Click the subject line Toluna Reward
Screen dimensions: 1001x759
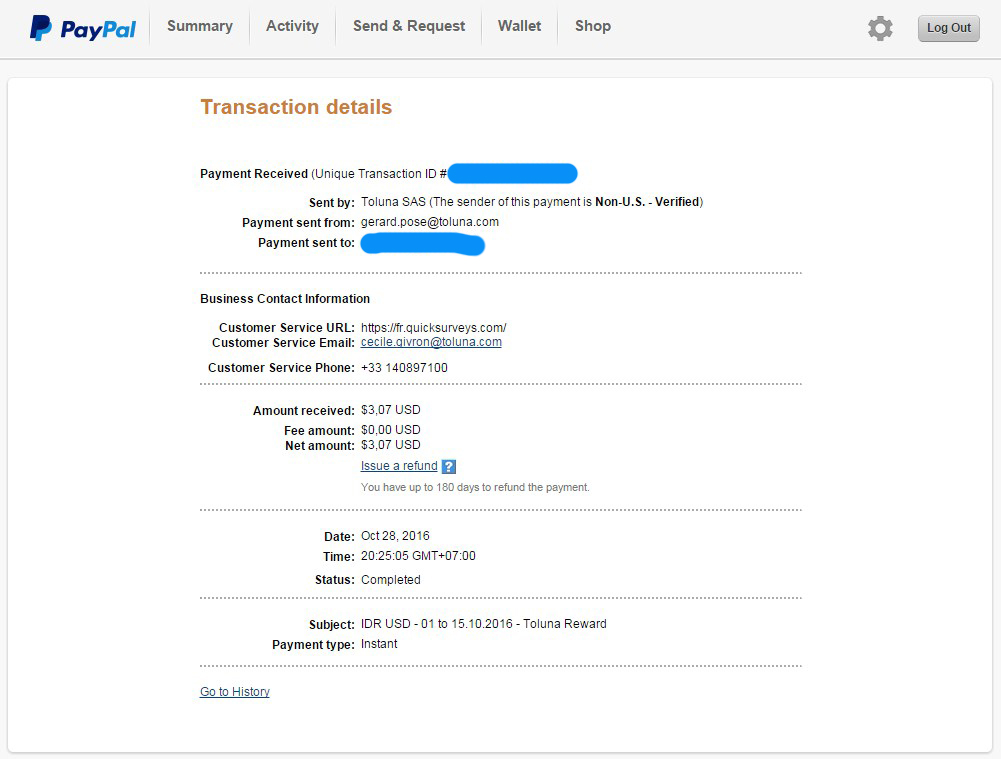(483, 624)
